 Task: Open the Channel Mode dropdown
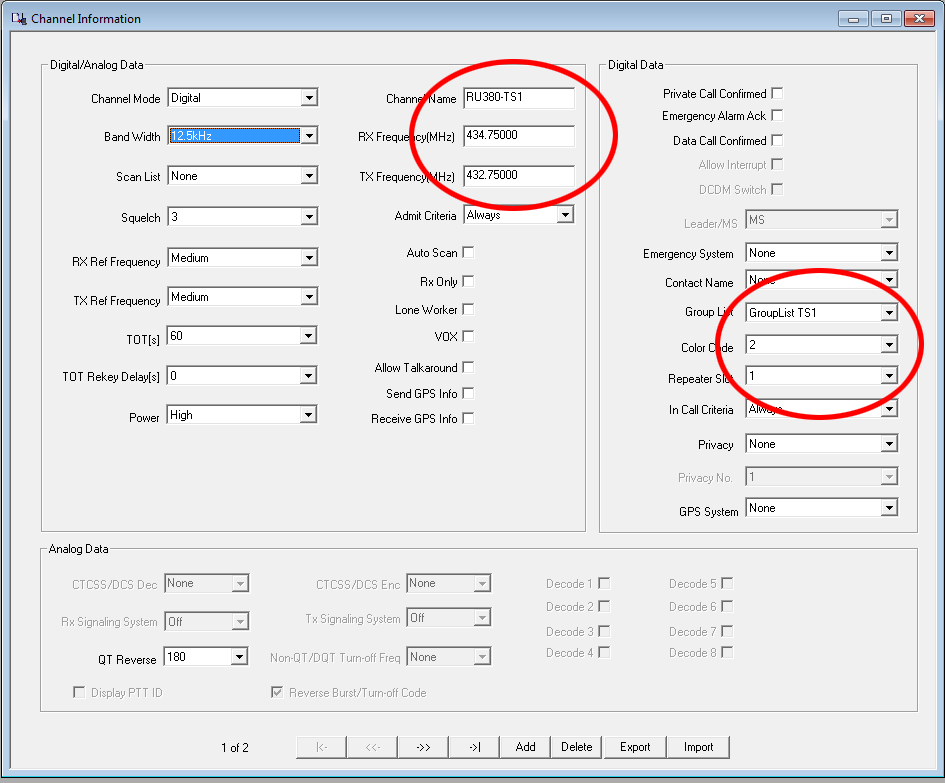tap(309, 98)
